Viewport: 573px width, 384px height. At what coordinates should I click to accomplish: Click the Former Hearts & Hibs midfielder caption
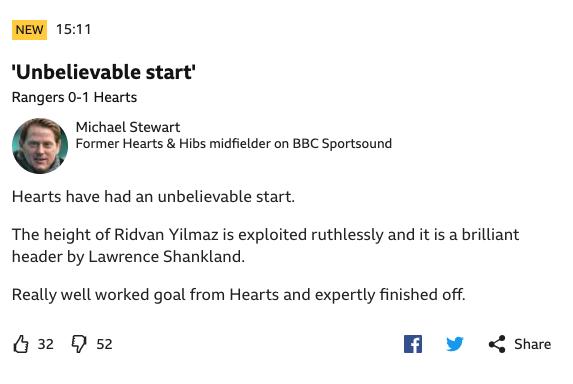pyautogui.click(x=234, y=144)
